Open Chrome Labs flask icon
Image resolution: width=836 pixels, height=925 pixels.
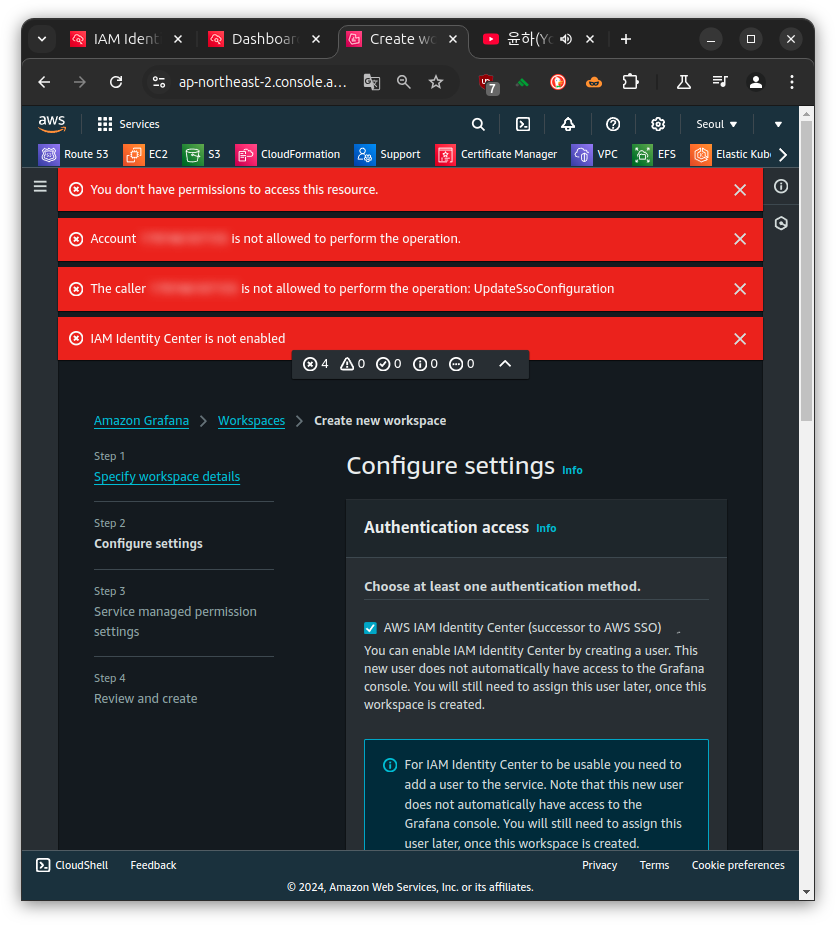pyautogui.click(x=684, y=82)
